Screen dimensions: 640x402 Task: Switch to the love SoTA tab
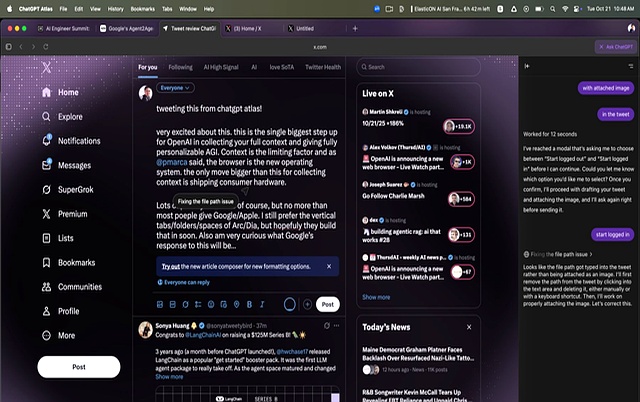point(282,67)
